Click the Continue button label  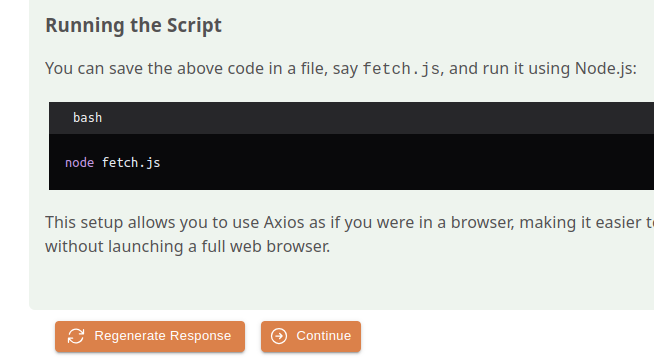pyautogui.click(x=324, y=336)
